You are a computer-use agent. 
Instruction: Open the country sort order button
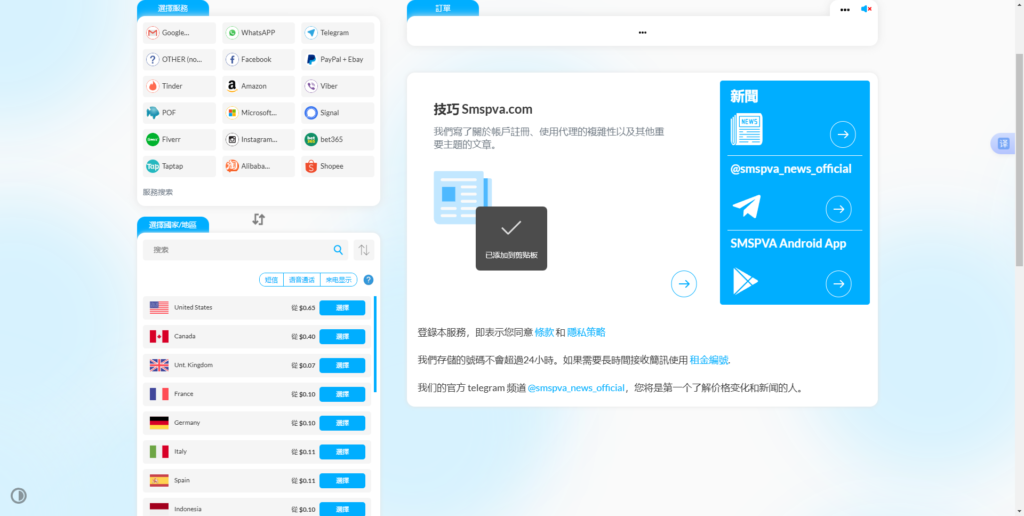(x=364, y=250)
